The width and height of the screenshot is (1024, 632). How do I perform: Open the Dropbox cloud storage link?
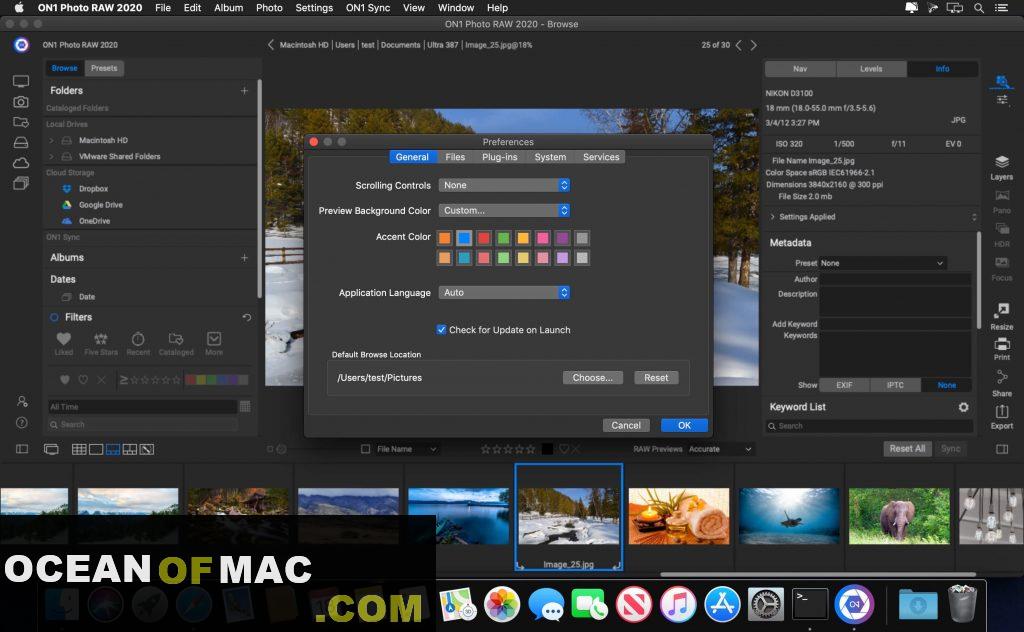point(93,189)
